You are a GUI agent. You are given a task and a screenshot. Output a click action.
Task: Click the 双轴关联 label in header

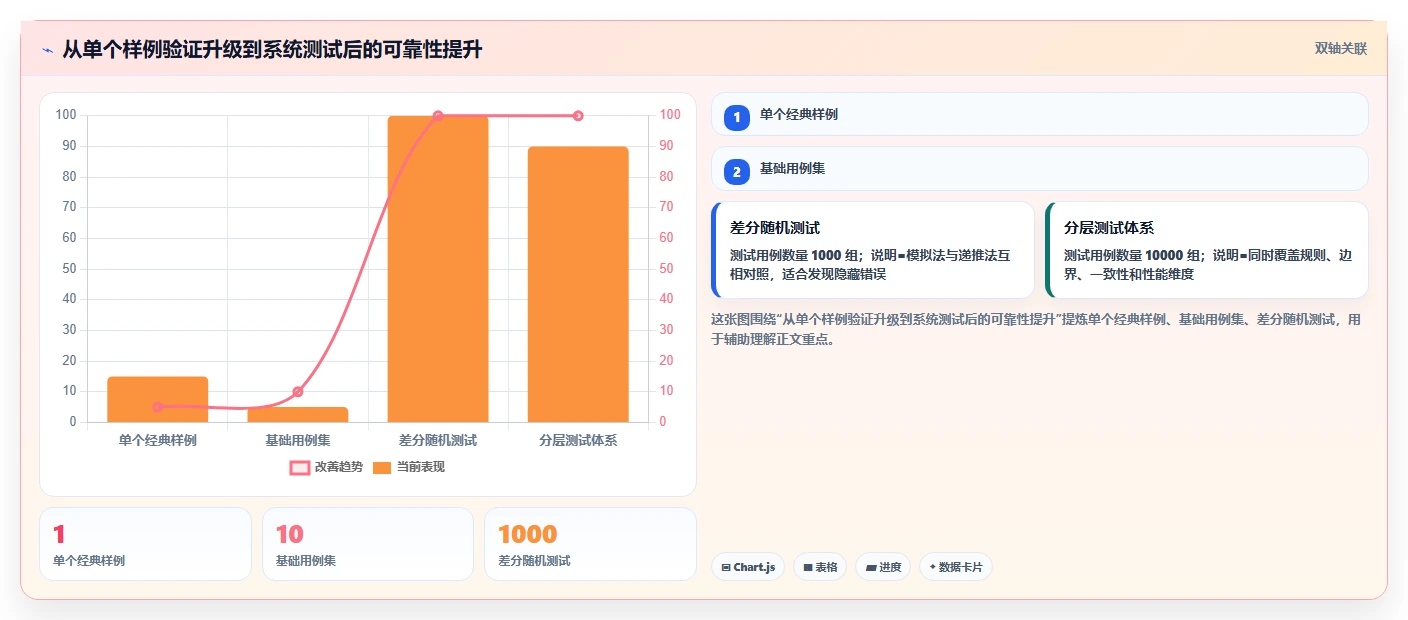tap(1340, 49)
